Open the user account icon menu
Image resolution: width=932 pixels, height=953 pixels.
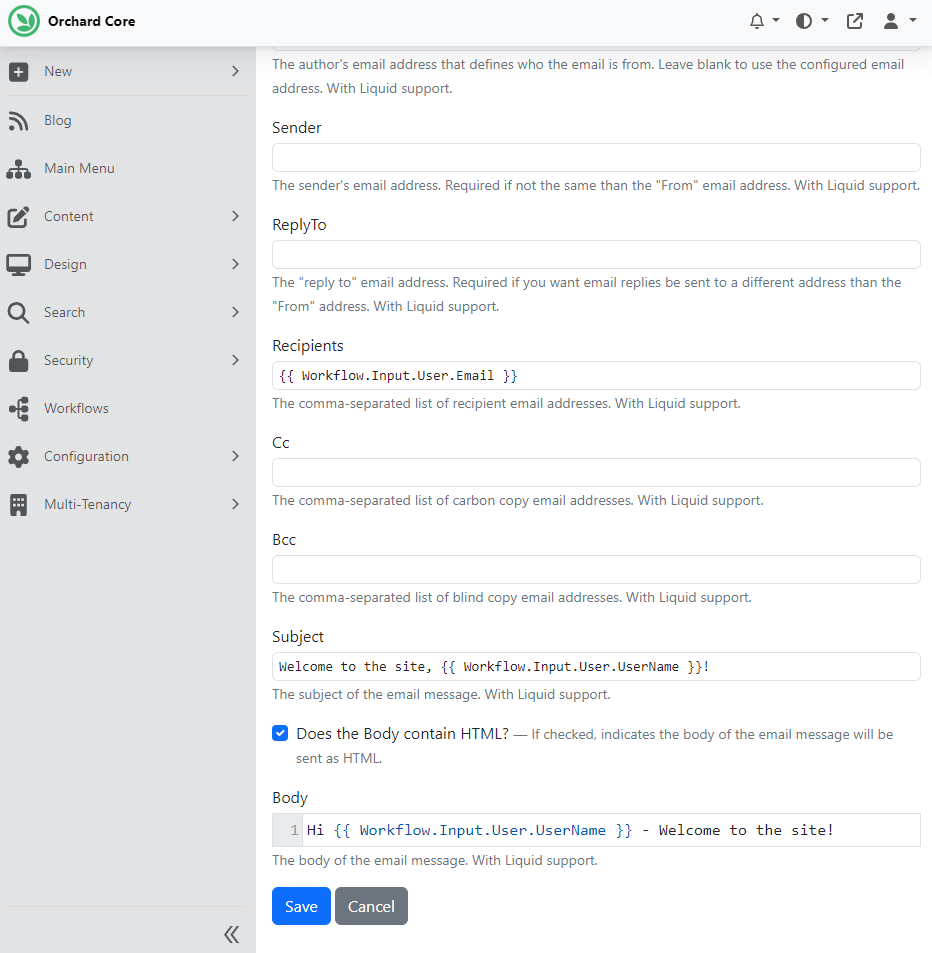[891, 21]
